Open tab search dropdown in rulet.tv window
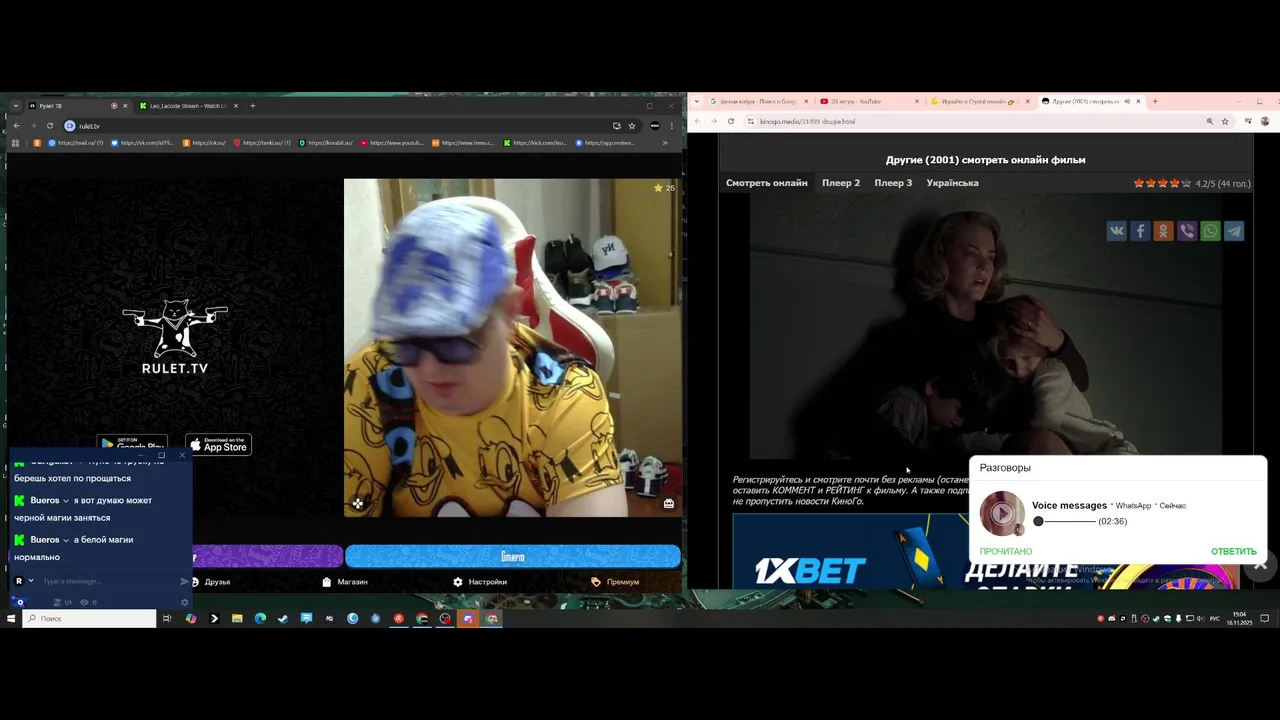Screen dimensions: 1280x720 click(x=16, y=106)
